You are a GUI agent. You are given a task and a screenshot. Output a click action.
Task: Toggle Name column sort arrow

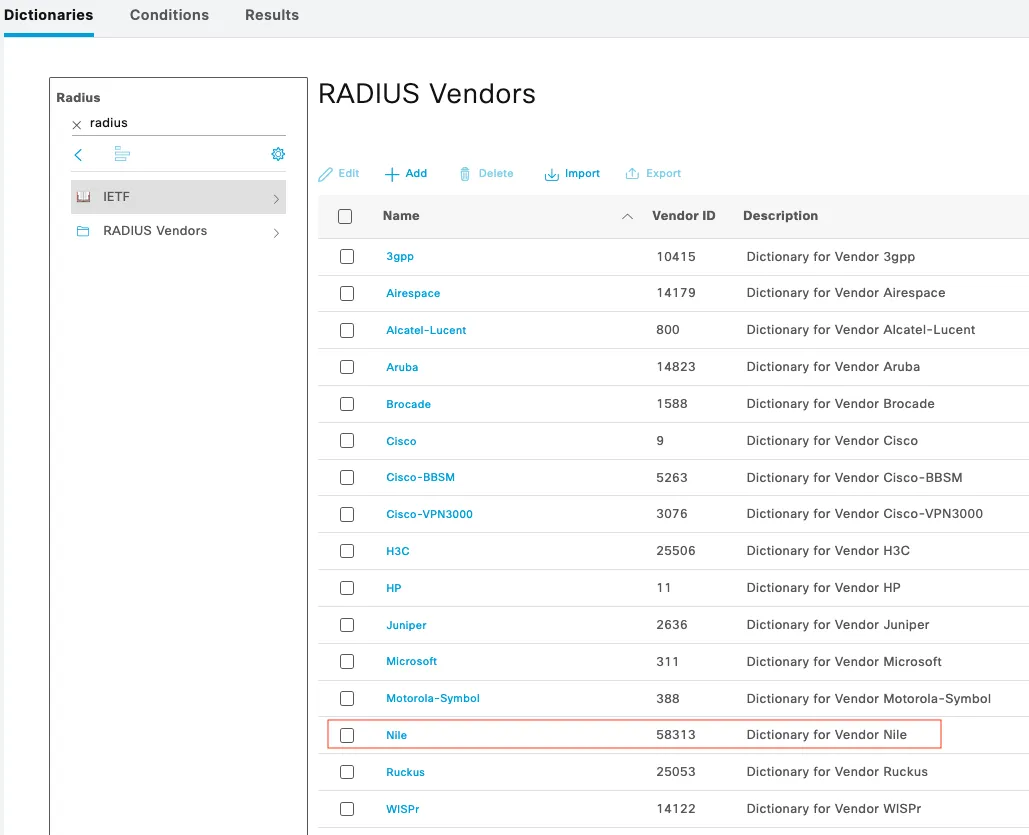click(x=627, y=217)
